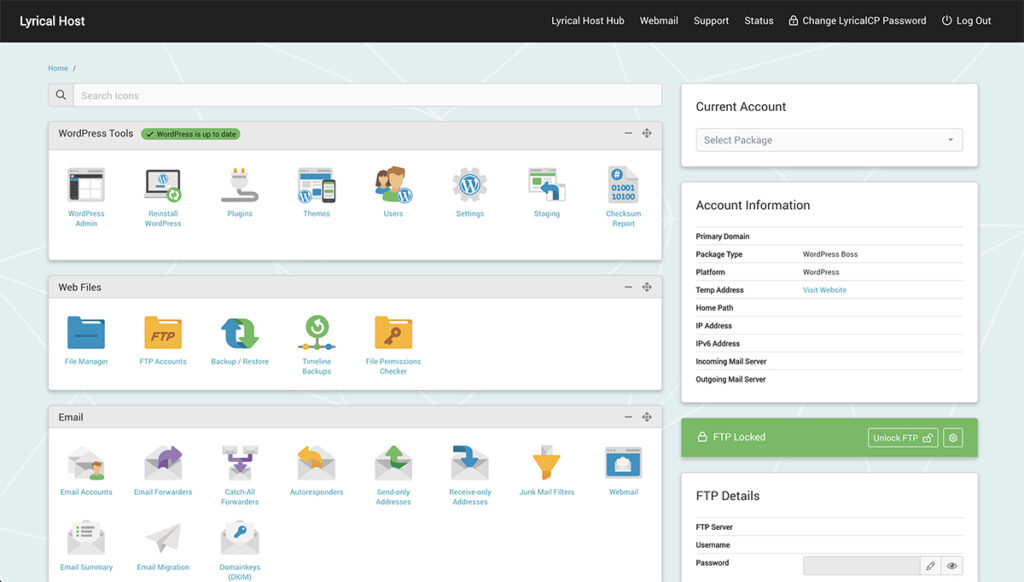The height and width of the screenshot is (582, 1024).
Task: Open Send-only Addresses icon
Action: pyautogui.click(x=393, y=464)
